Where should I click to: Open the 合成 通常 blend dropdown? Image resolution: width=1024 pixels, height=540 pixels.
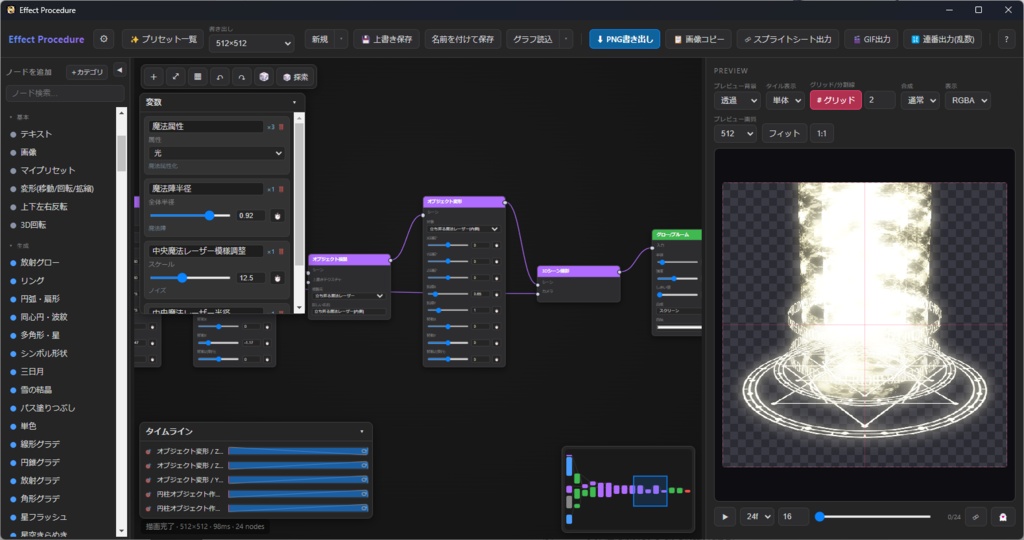tap(920, 100)
